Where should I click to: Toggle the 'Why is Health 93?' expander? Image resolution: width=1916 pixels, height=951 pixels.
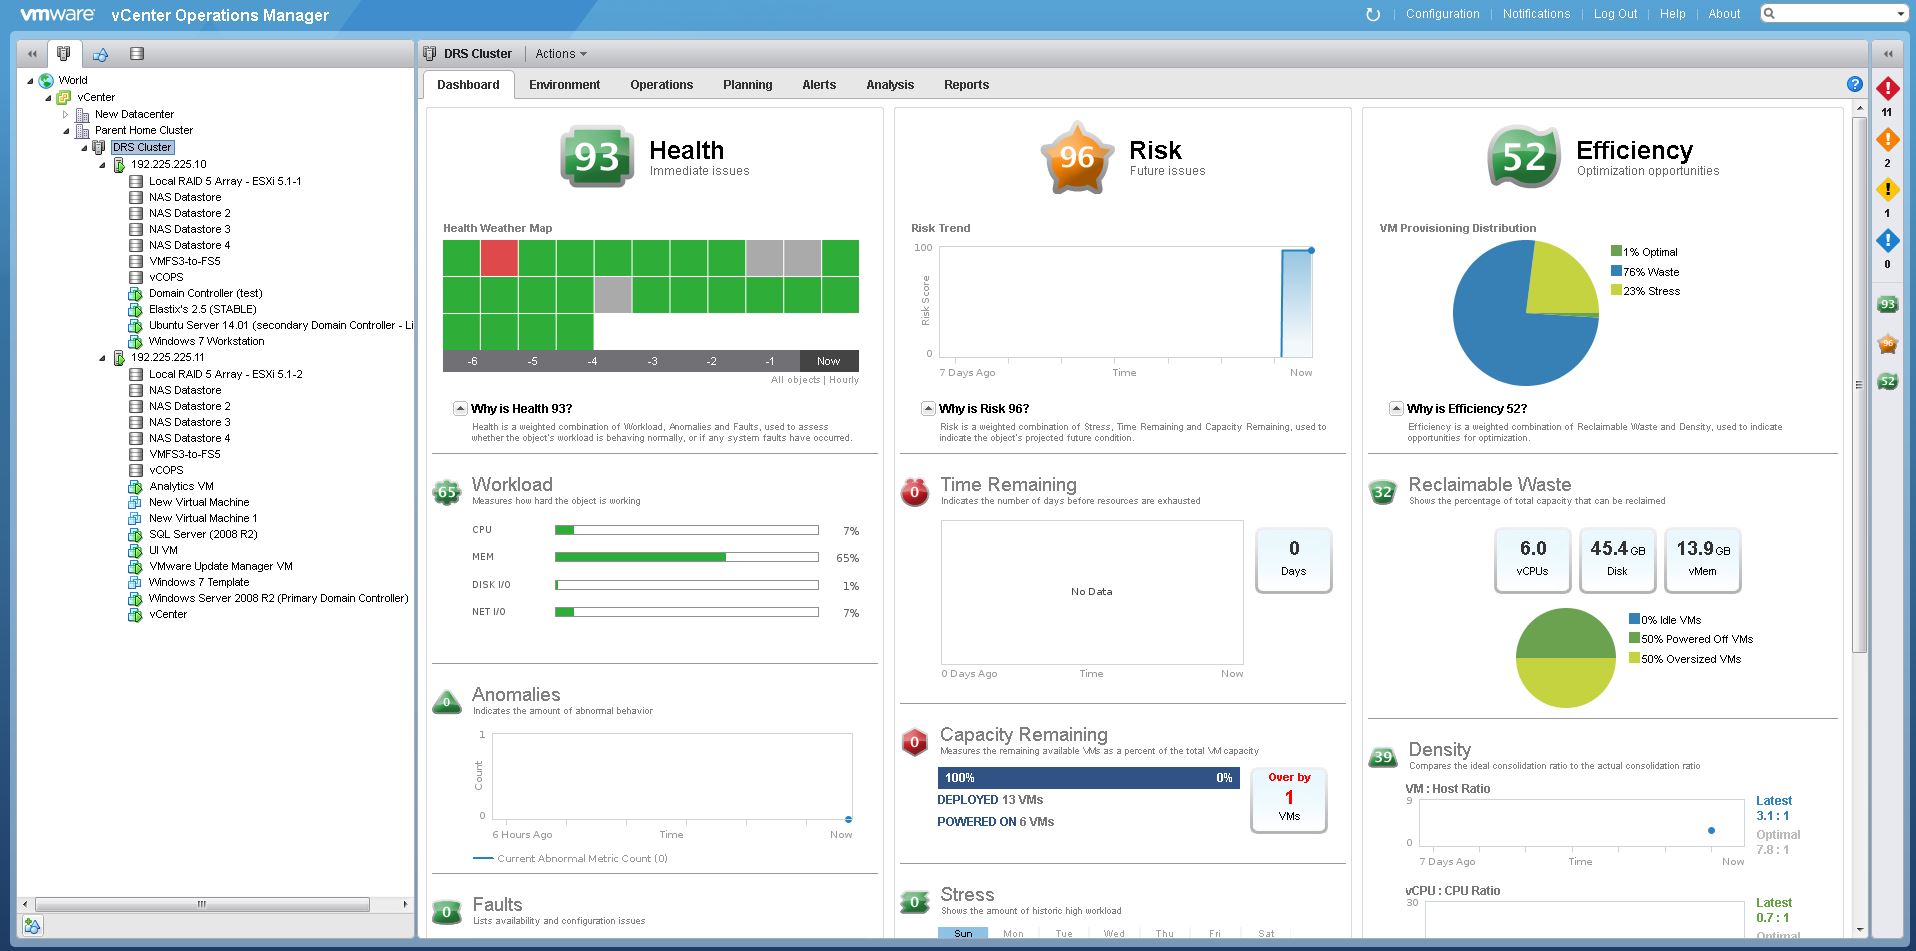(x=460, y=408)
